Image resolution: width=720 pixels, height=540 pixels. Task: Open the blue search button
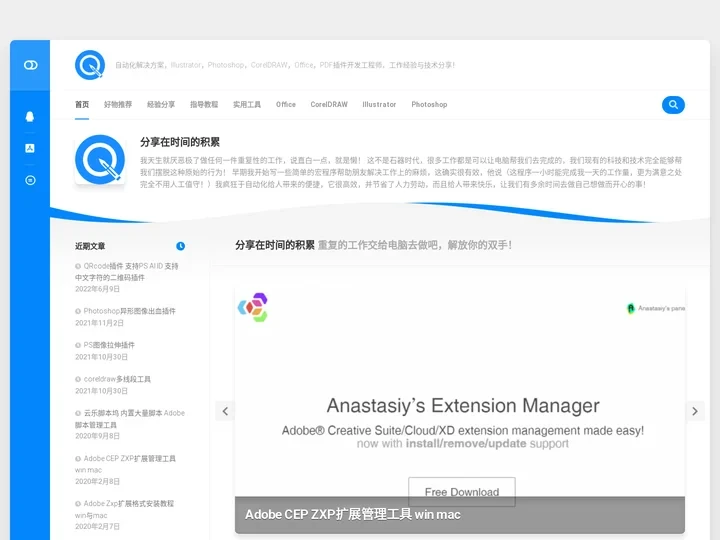point(673,105)
